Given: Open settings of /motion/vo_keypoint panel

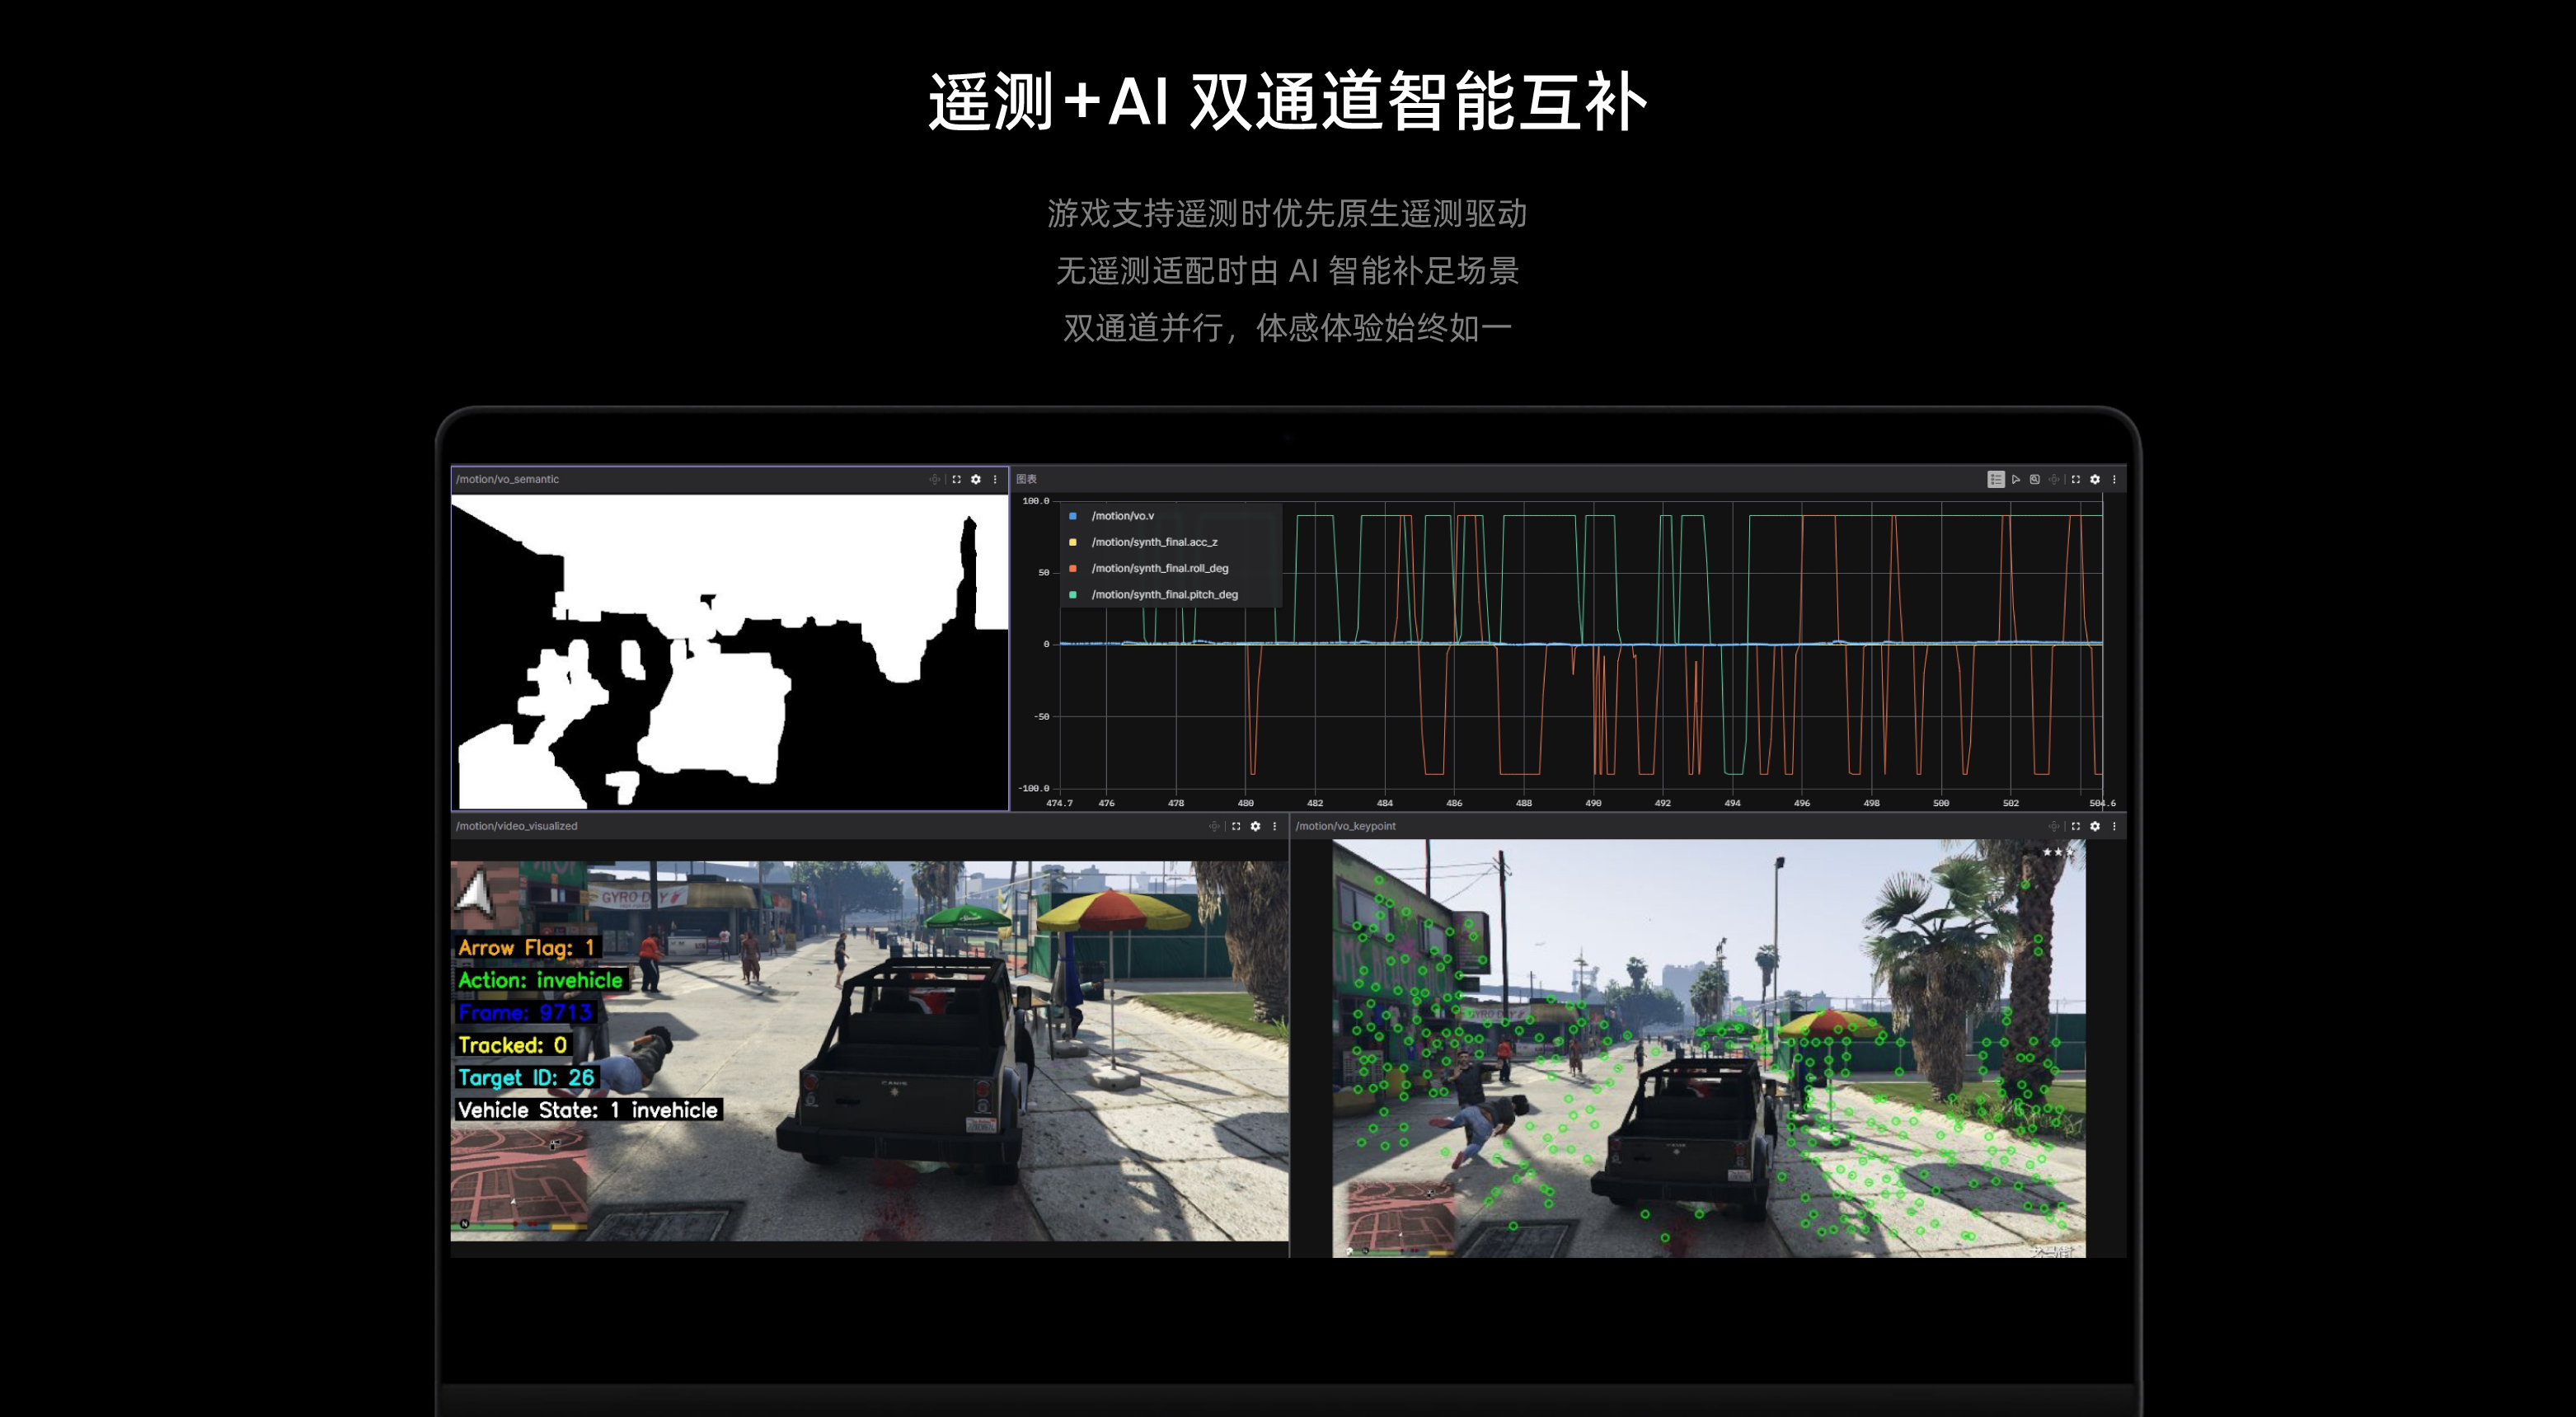Looking at the screenshot, I should click(2095, 826).
